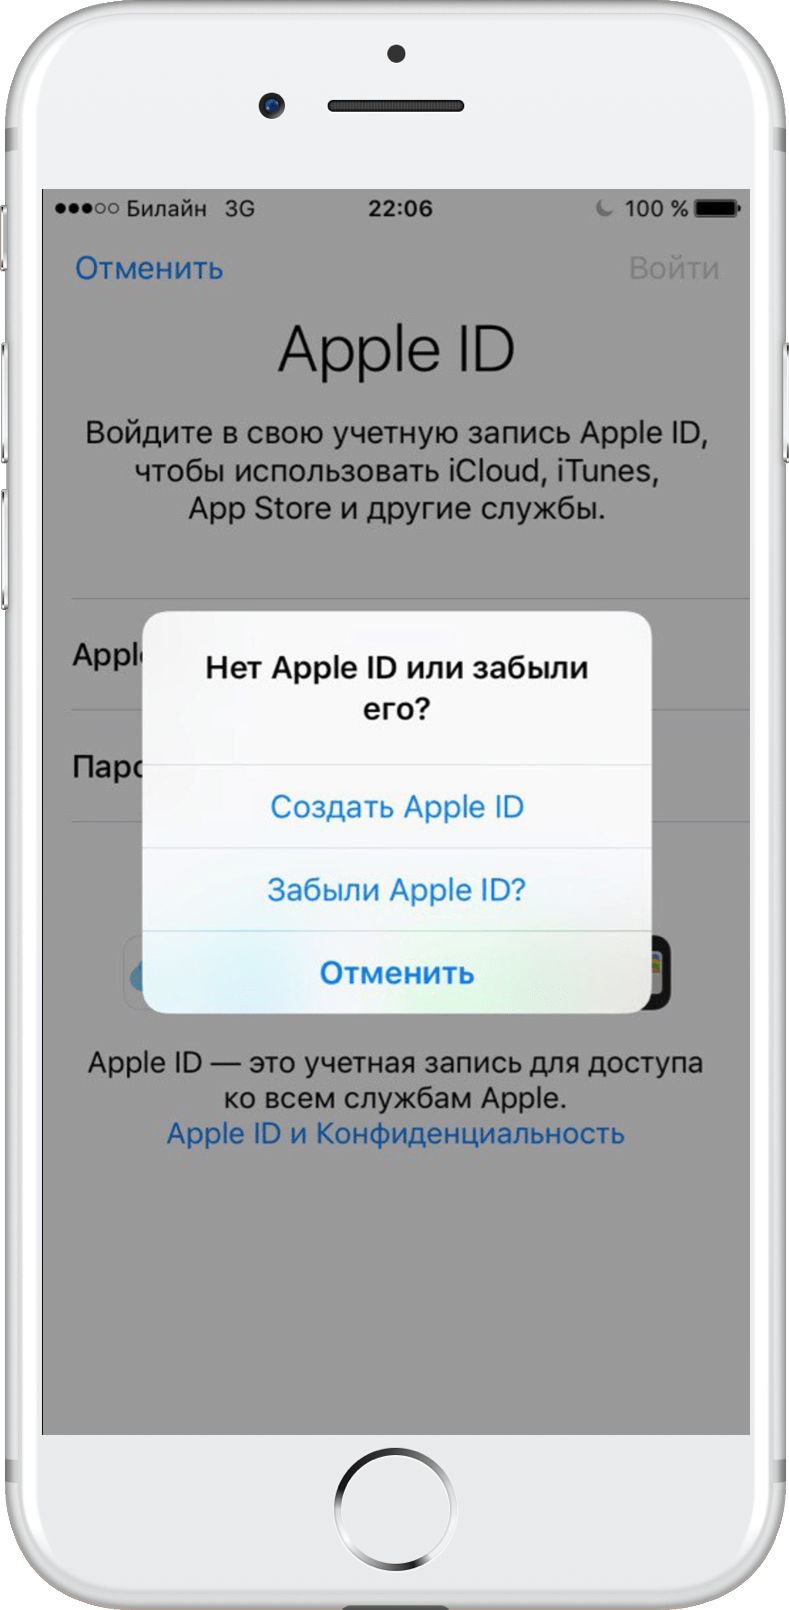This screenshot has width=789, height=1610.
Task: Dismiss dialog with bold Отменить
Action: [397, 973]
